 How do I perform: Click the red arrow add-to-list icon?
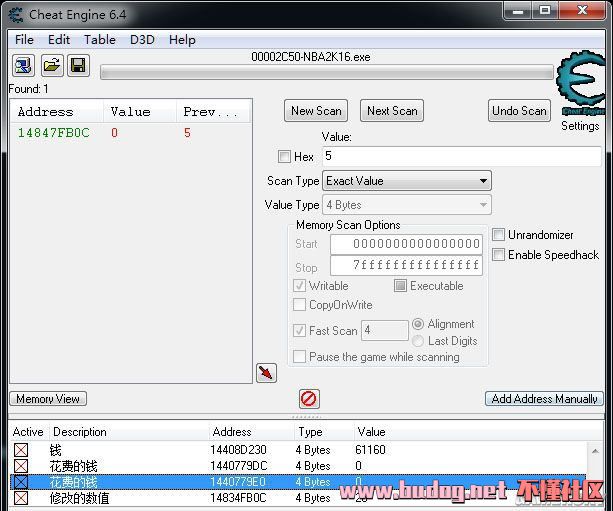[266, 373]
